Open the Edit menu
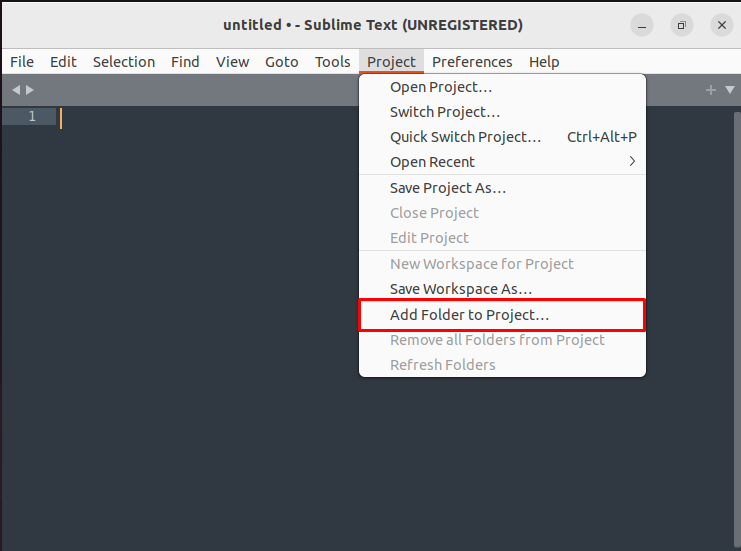 (x=63, y=62)
